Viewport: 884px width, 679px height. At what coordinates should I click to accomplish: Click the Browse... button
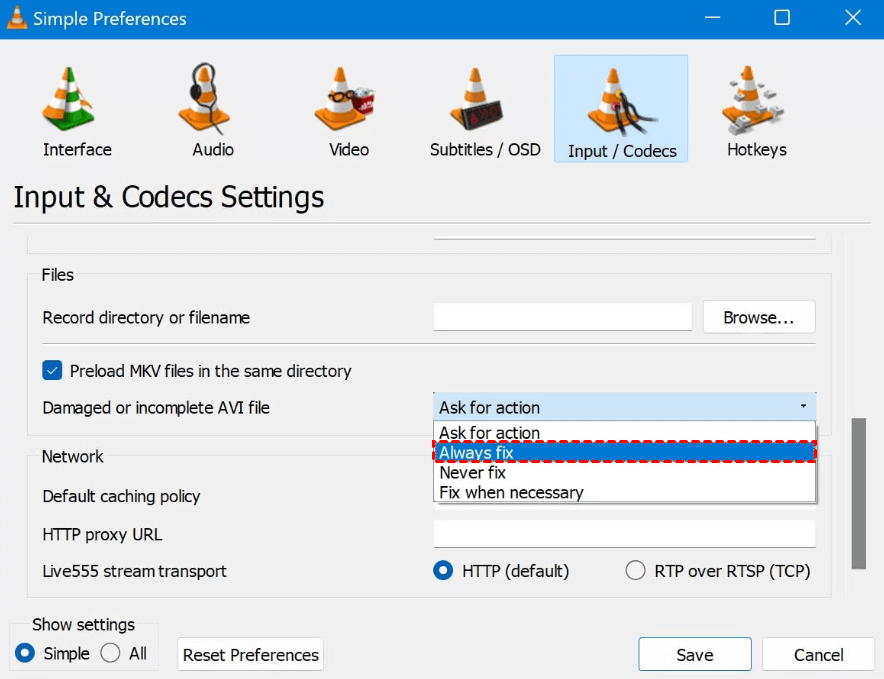click(758, 317)
